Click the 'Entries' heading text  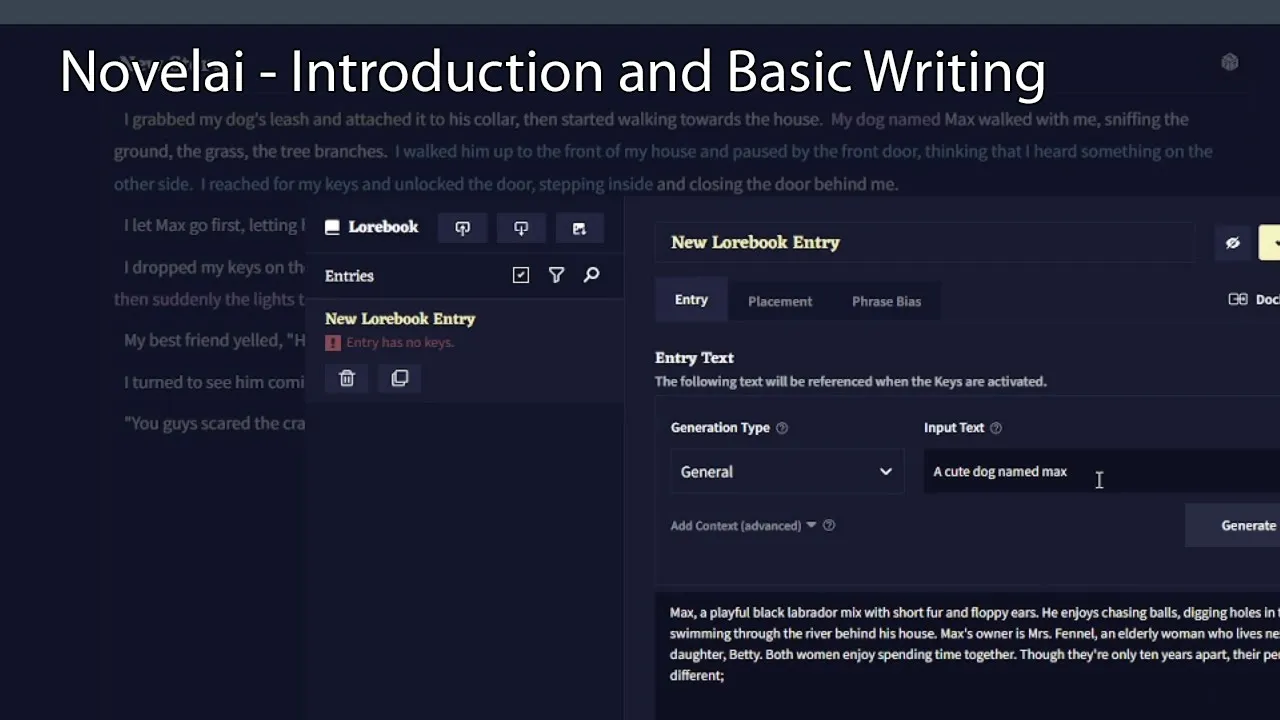click(x=349, y=276)
